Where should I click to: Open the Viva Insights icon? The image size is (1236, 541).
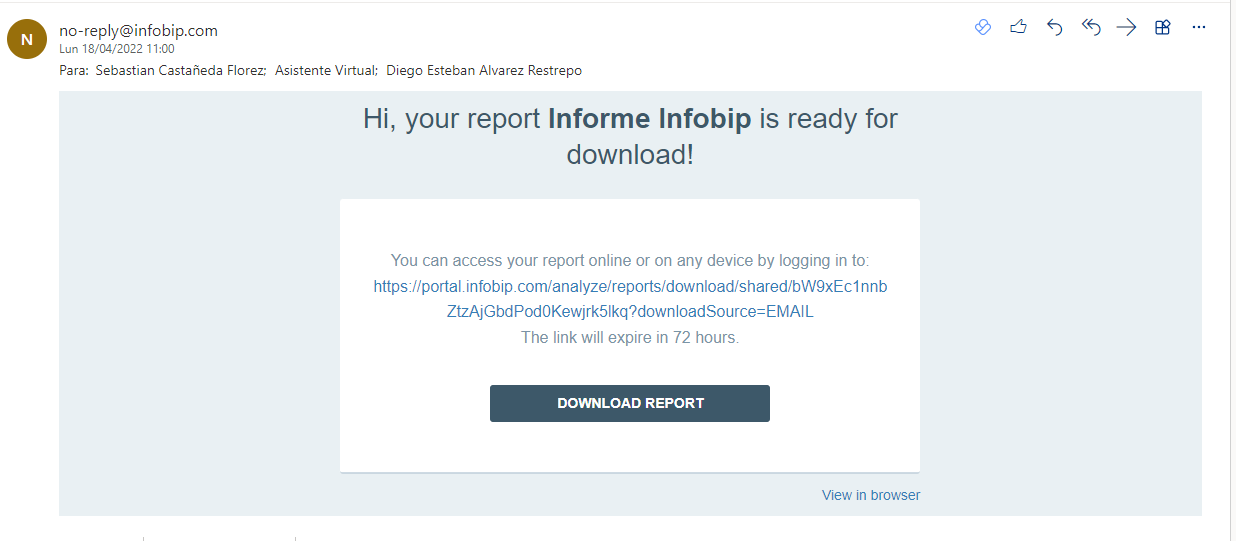coord(983,28)
